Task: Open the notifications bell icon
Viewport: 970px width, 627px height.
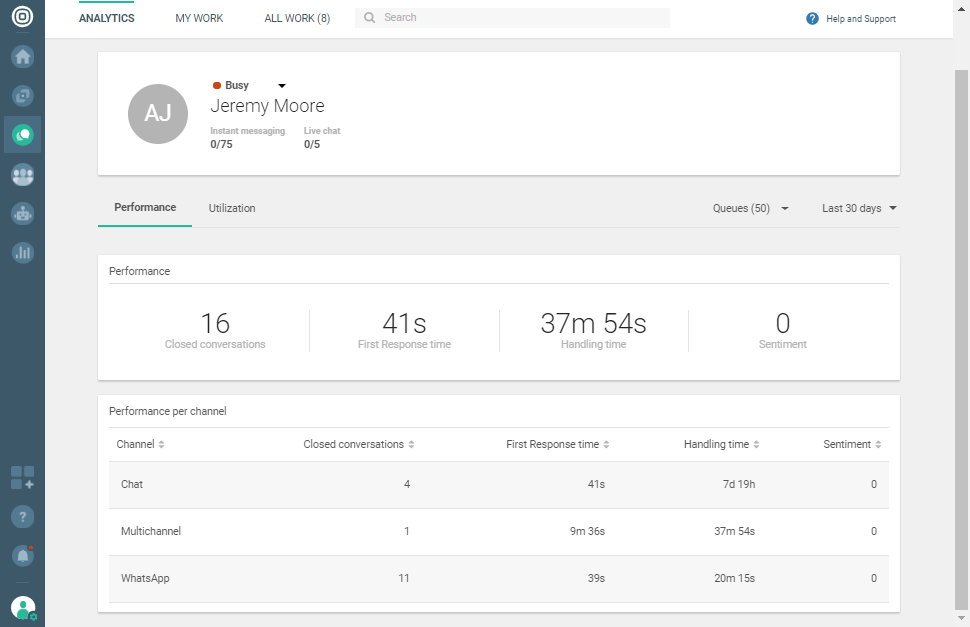Action: point(22,555)
